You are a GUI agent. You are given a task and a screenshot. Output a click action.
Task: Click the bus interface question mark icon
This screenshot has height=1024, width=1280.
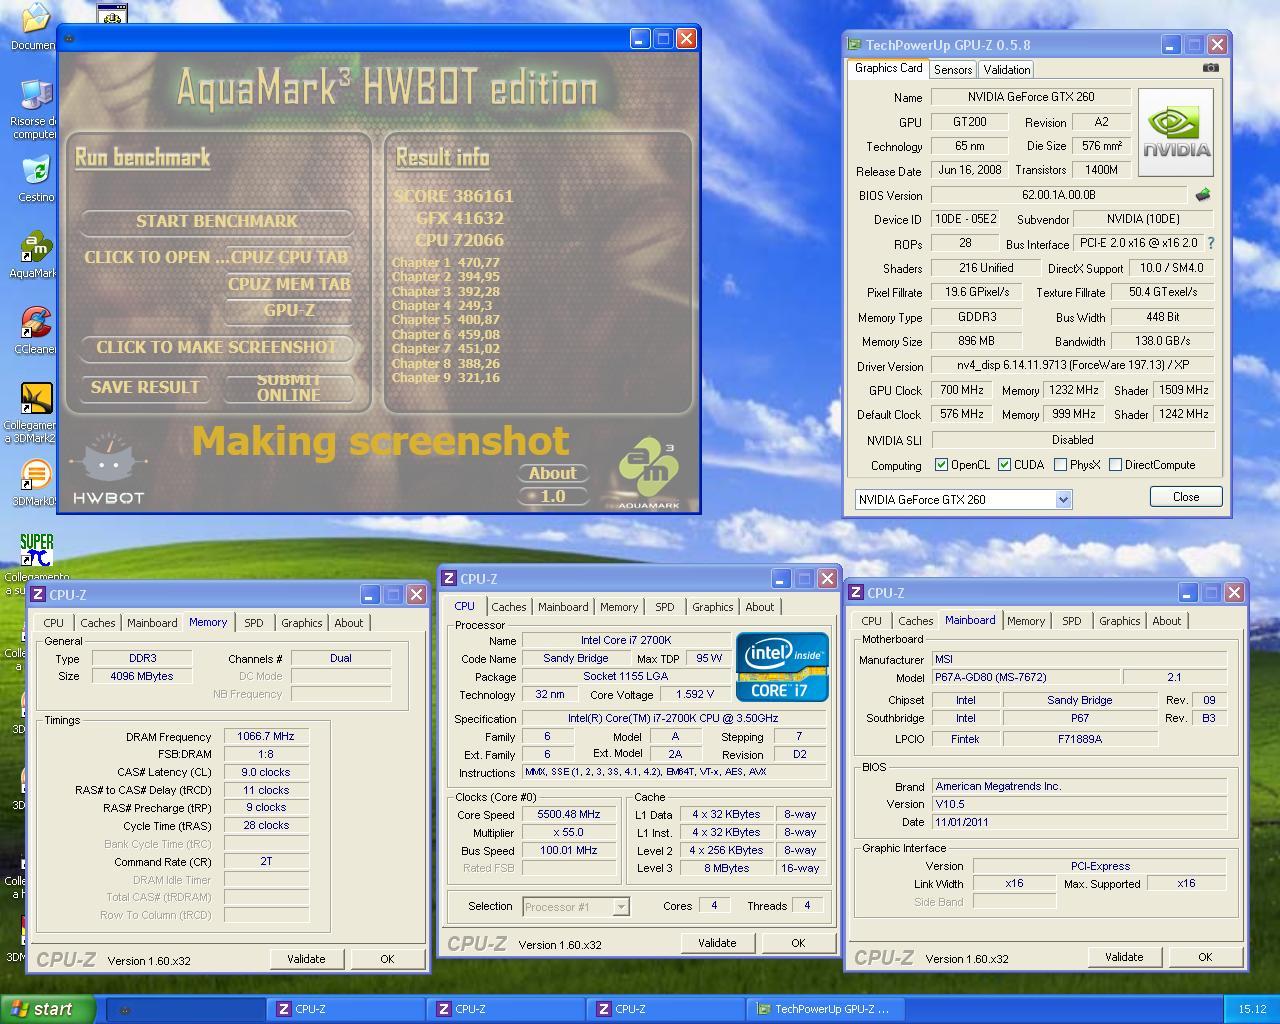coord(1211,243)
